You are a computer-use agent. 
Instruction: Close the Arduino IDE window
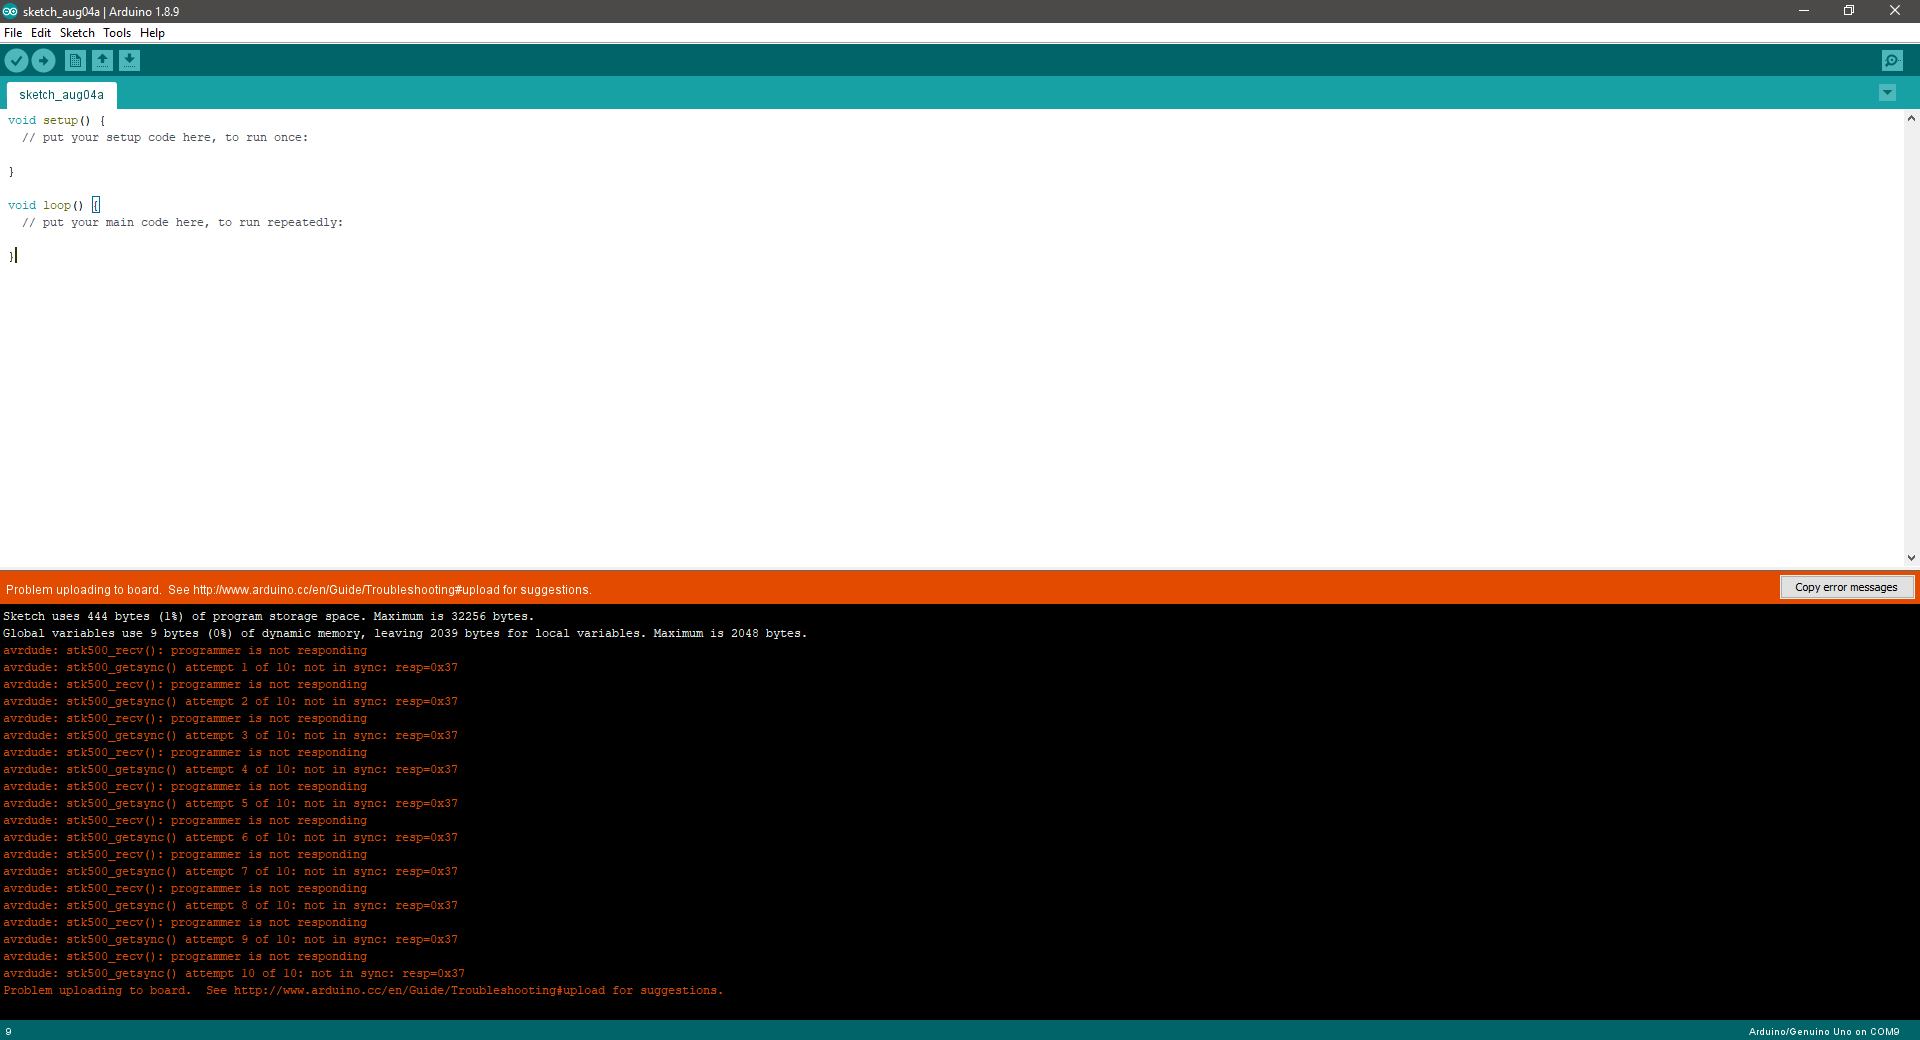[1895, 11]
